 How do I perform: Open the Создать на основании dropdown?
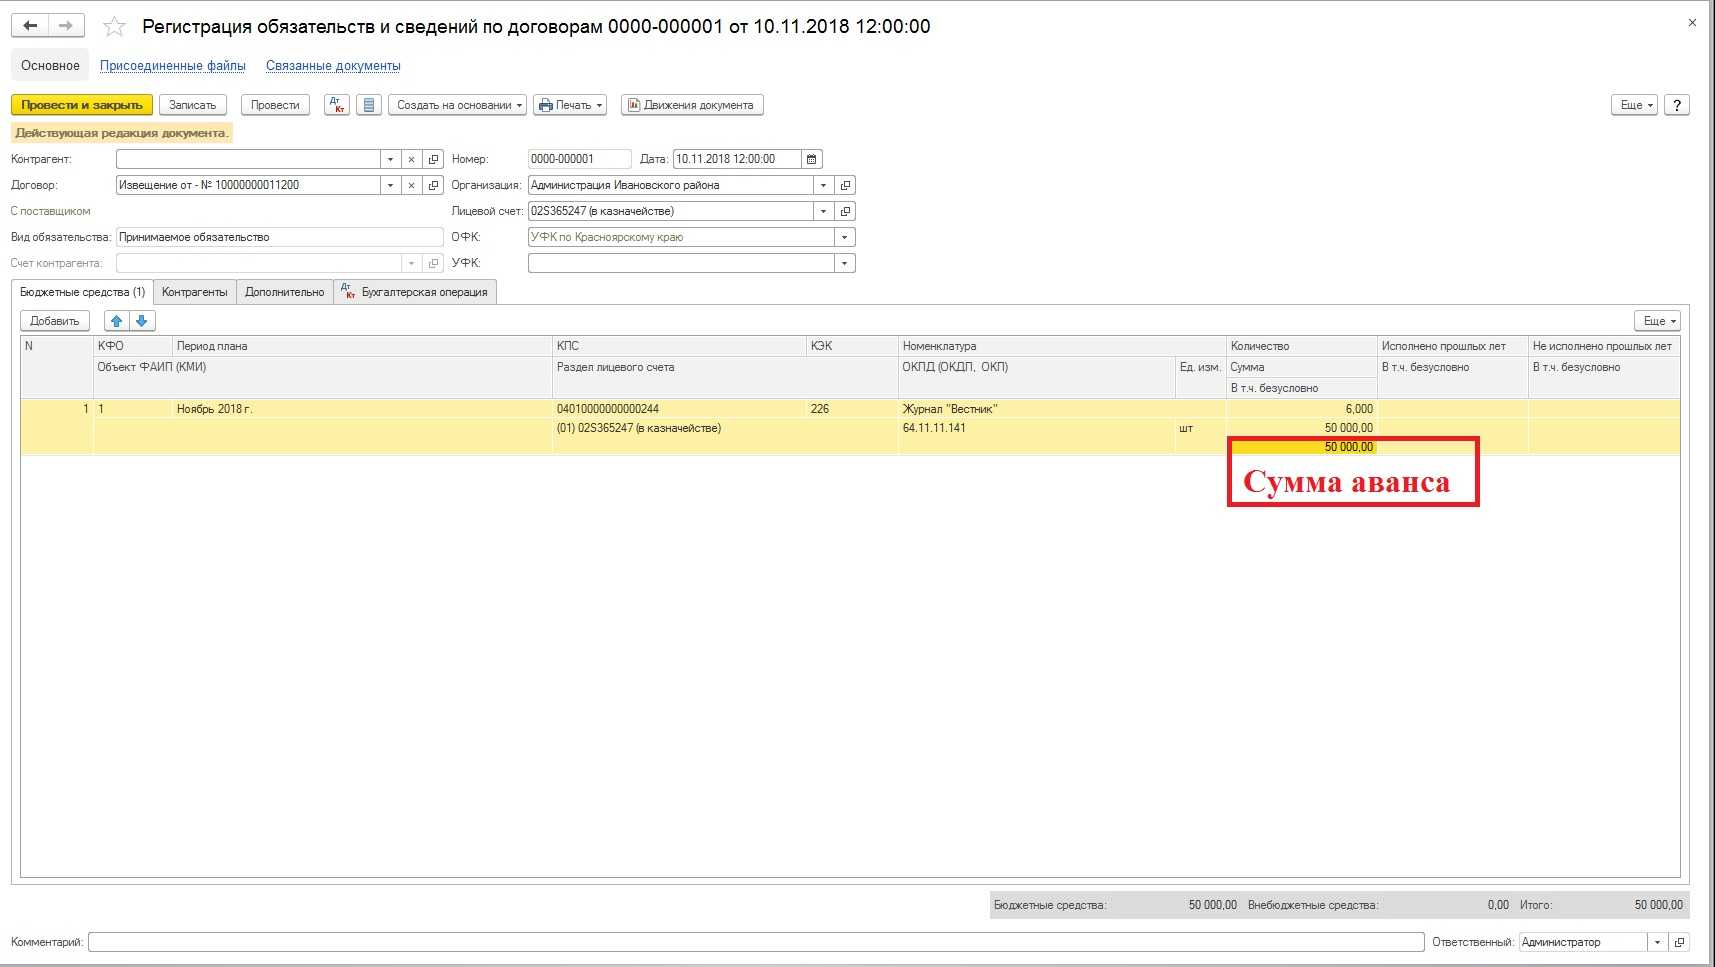pyautogui.click(x=457, y=105)
